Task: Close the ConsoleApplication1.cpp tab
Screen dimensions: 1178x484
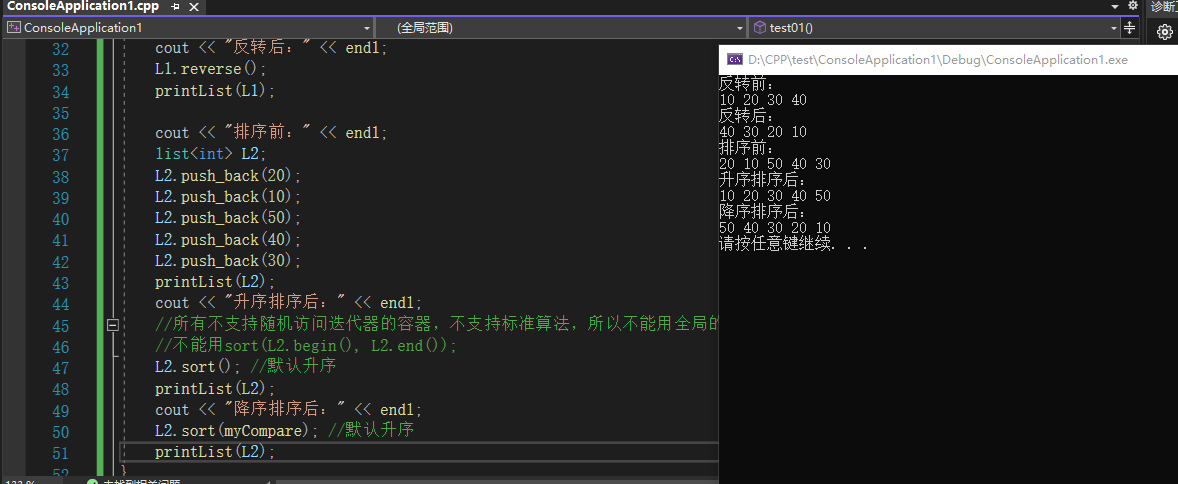Action: [x=194, y=6]
